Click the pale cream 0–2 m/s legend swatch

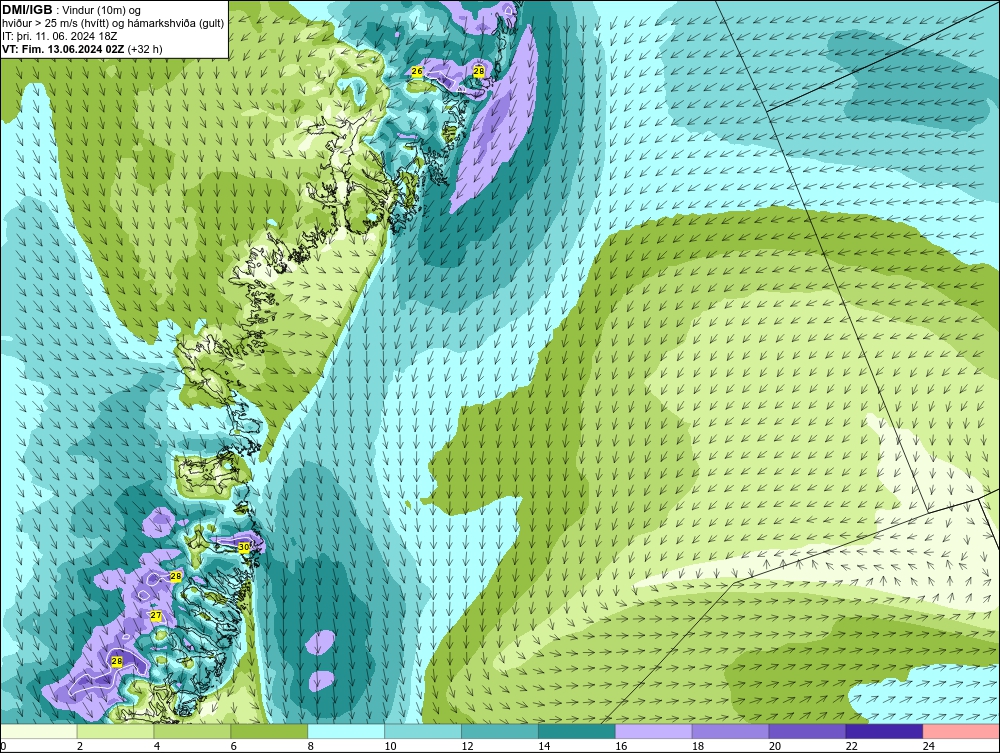[x=38, y=731]
